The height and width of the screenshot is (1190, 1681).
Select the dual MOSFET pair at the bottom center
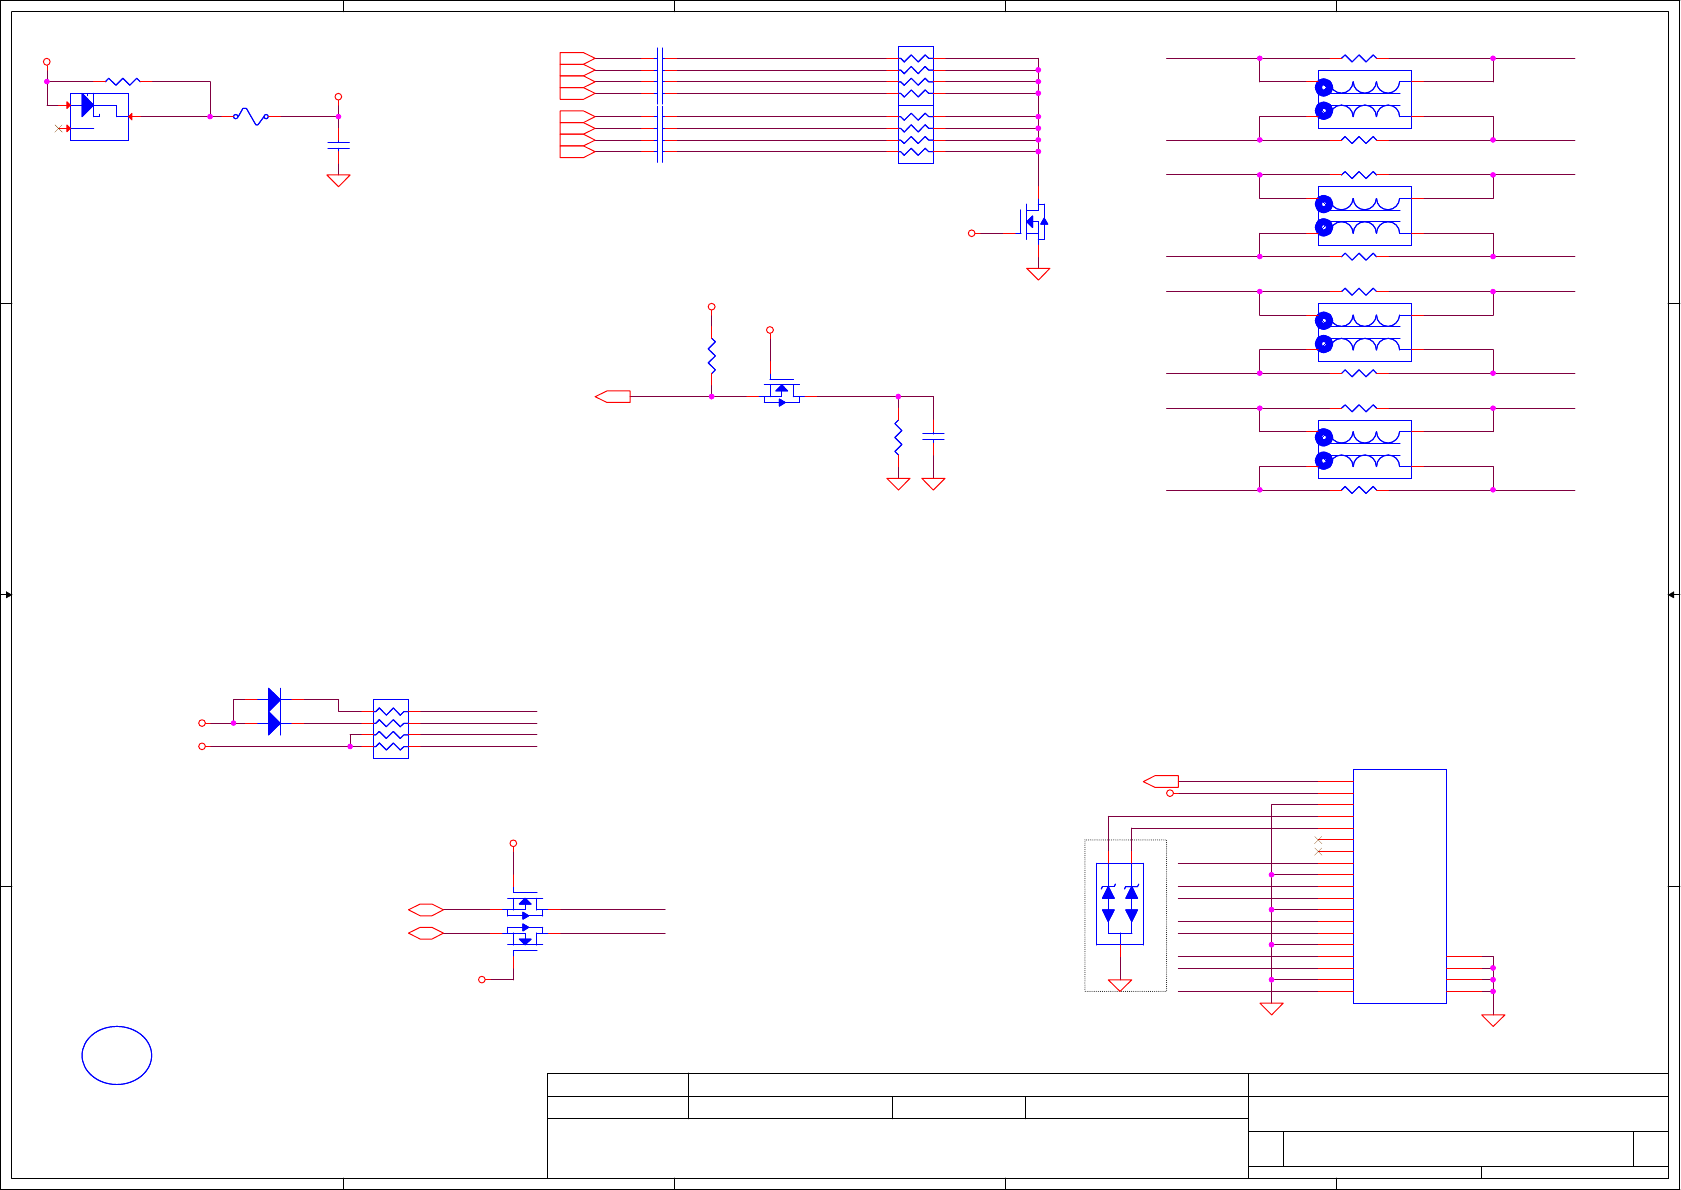click(x=525, y=921)
